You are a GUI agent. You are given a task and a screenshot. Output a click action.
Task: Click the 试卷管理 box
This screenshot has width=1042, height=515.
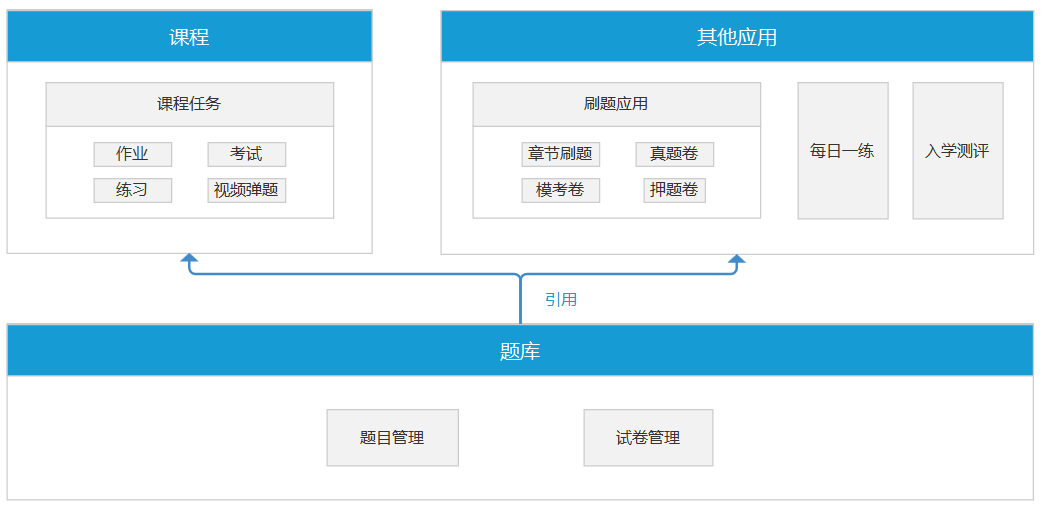point(649,438)
